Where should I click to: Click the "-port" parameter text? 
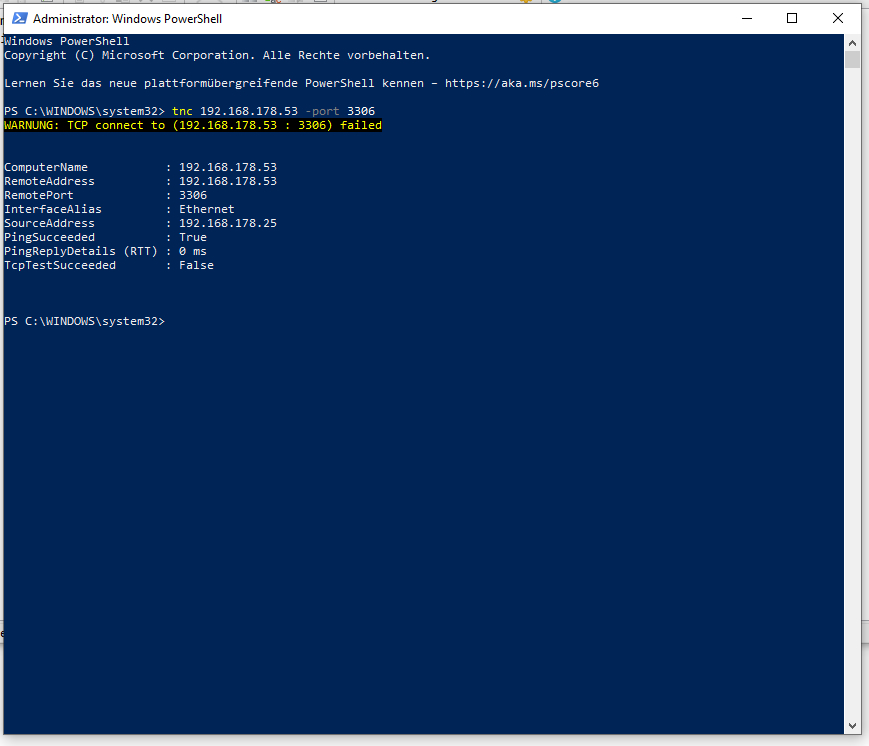[x=322, y=111]
